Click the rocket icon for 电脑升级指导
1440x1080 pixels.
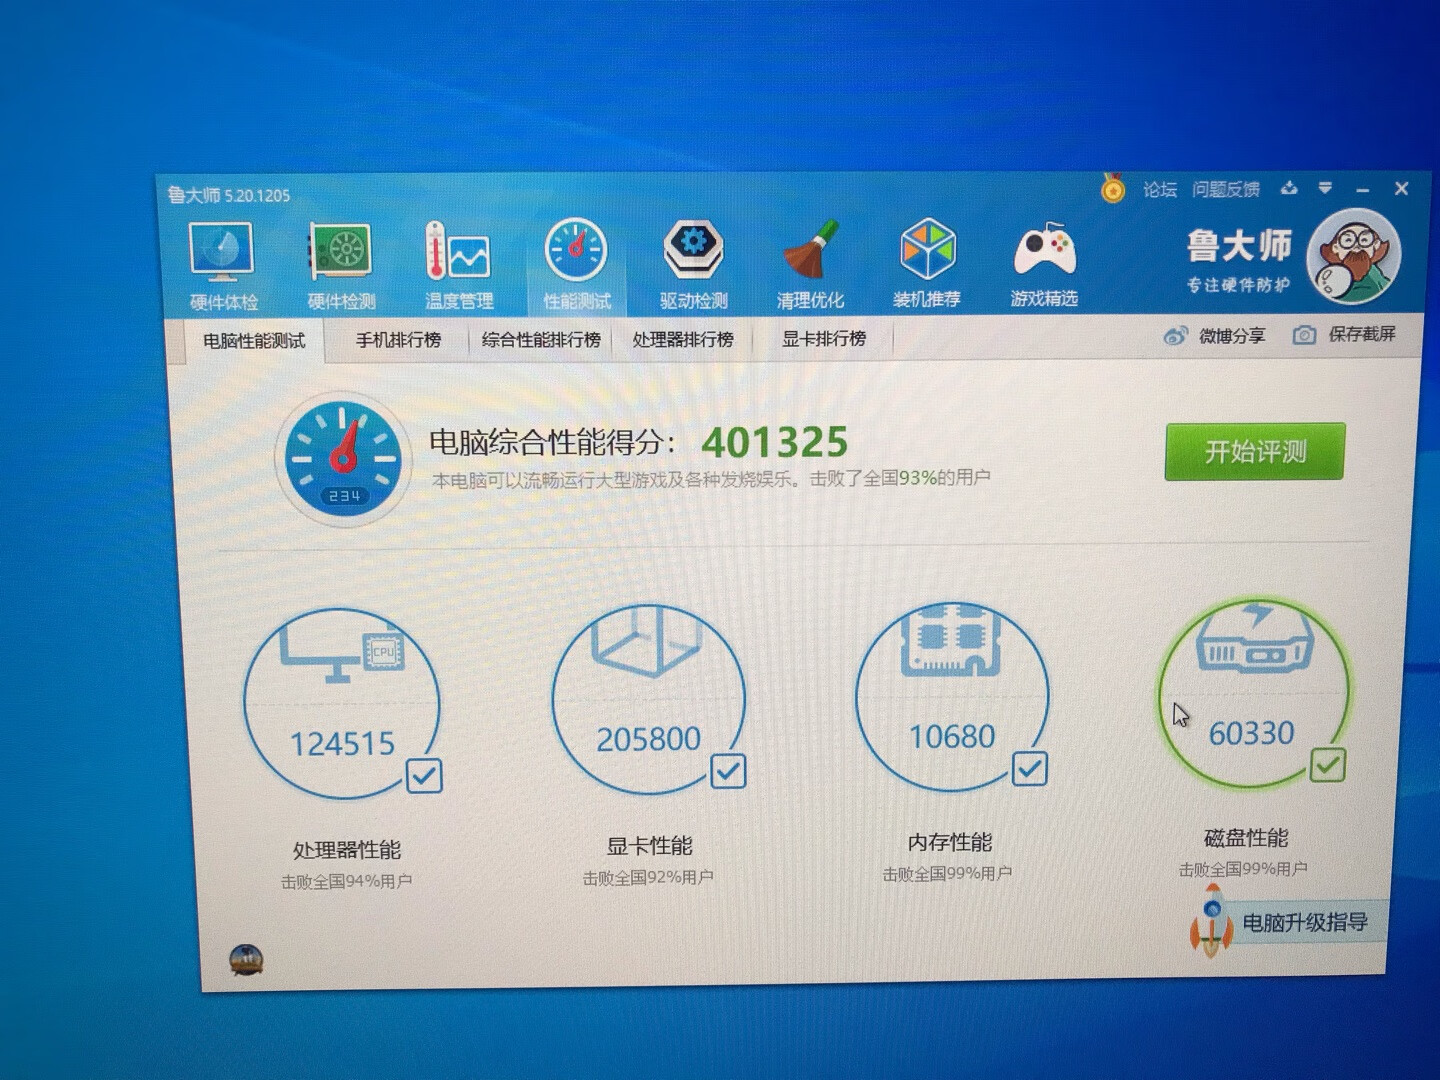(x=1211, y=919)
